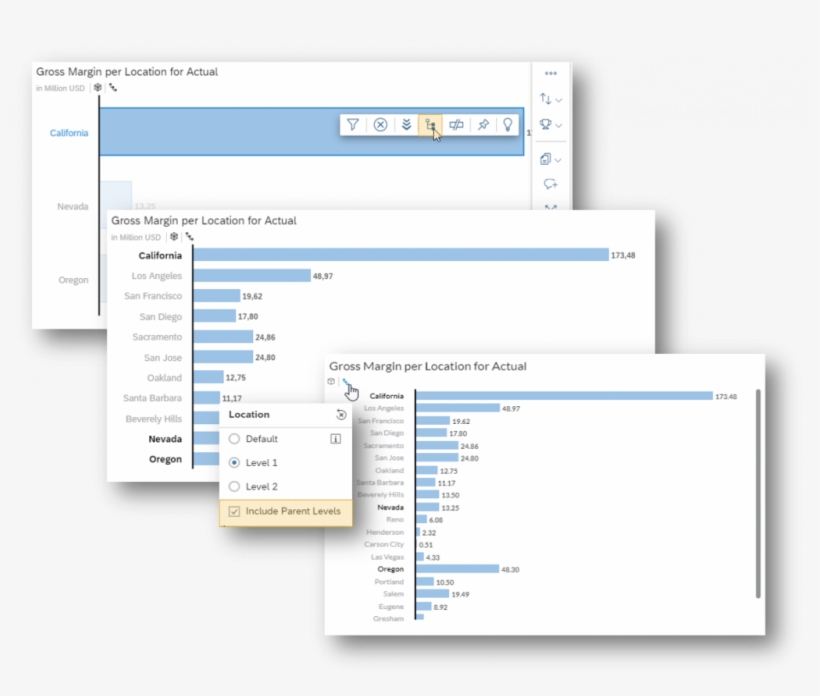The image size is (820, 696).
Task: Select the highlighted hierarchy drill icon
Action: click(431, 125)
